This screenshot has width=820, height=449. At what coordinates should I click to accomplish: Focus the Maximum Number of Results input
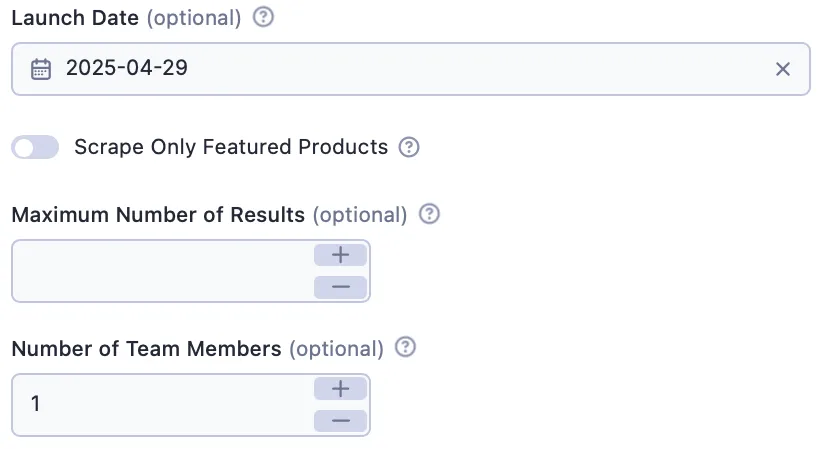click(x=163, y=271)
